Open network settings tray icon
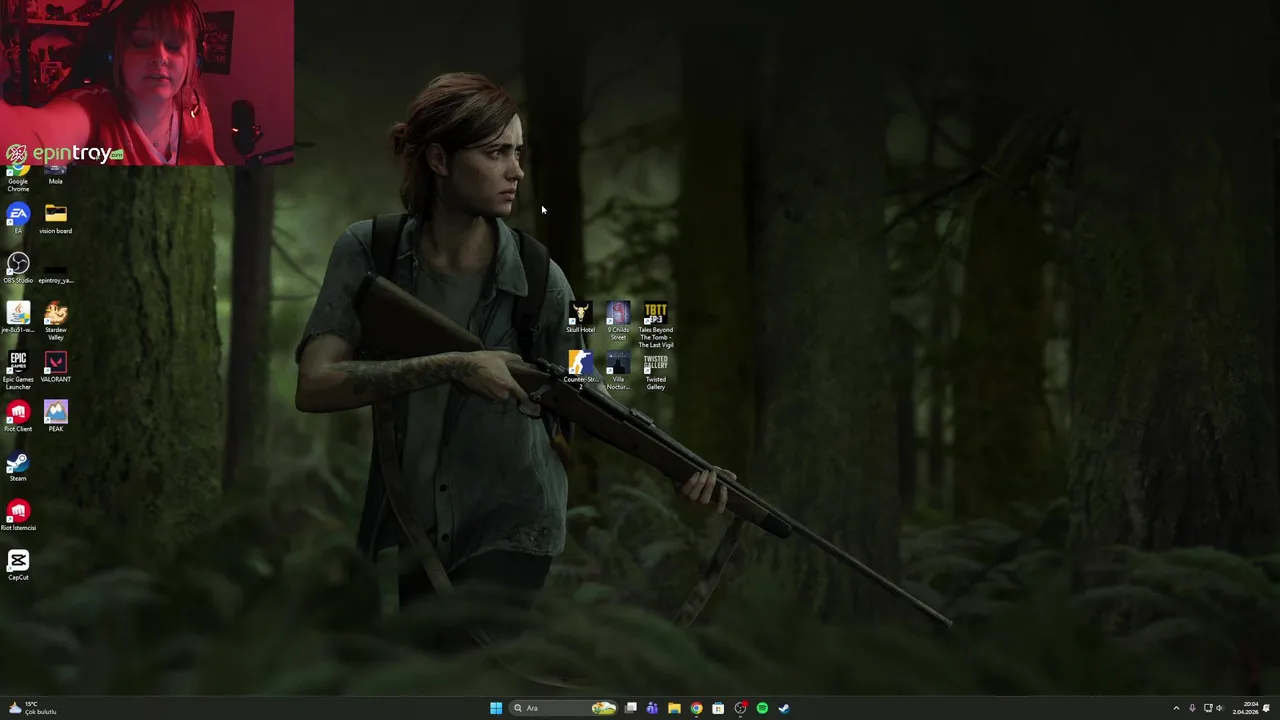This screenshot has width=1280, height=720. pos(1208,708)
